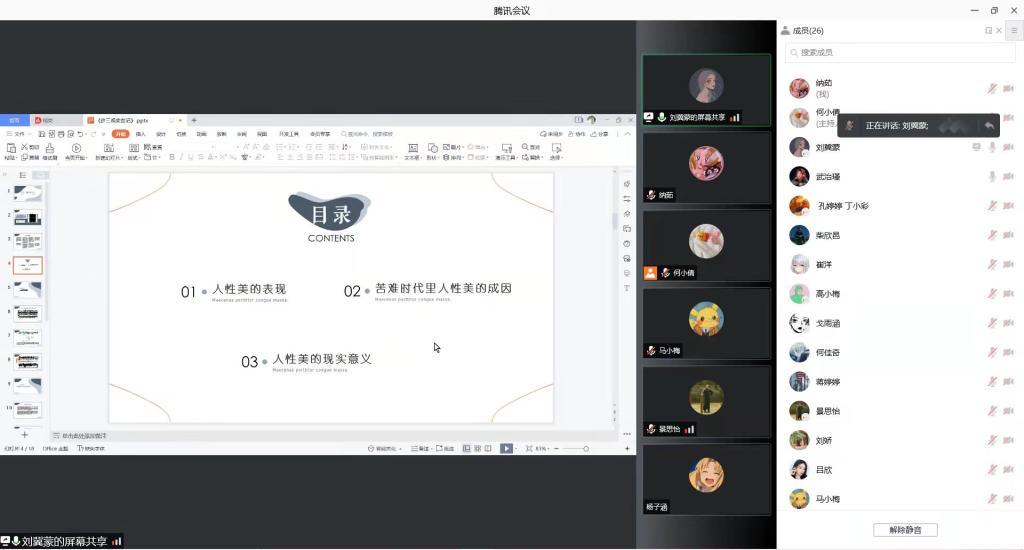Select slide 5 thumbnail in slide panel
This screenshot has height=550, width=1024.
[x=27, y=290]
